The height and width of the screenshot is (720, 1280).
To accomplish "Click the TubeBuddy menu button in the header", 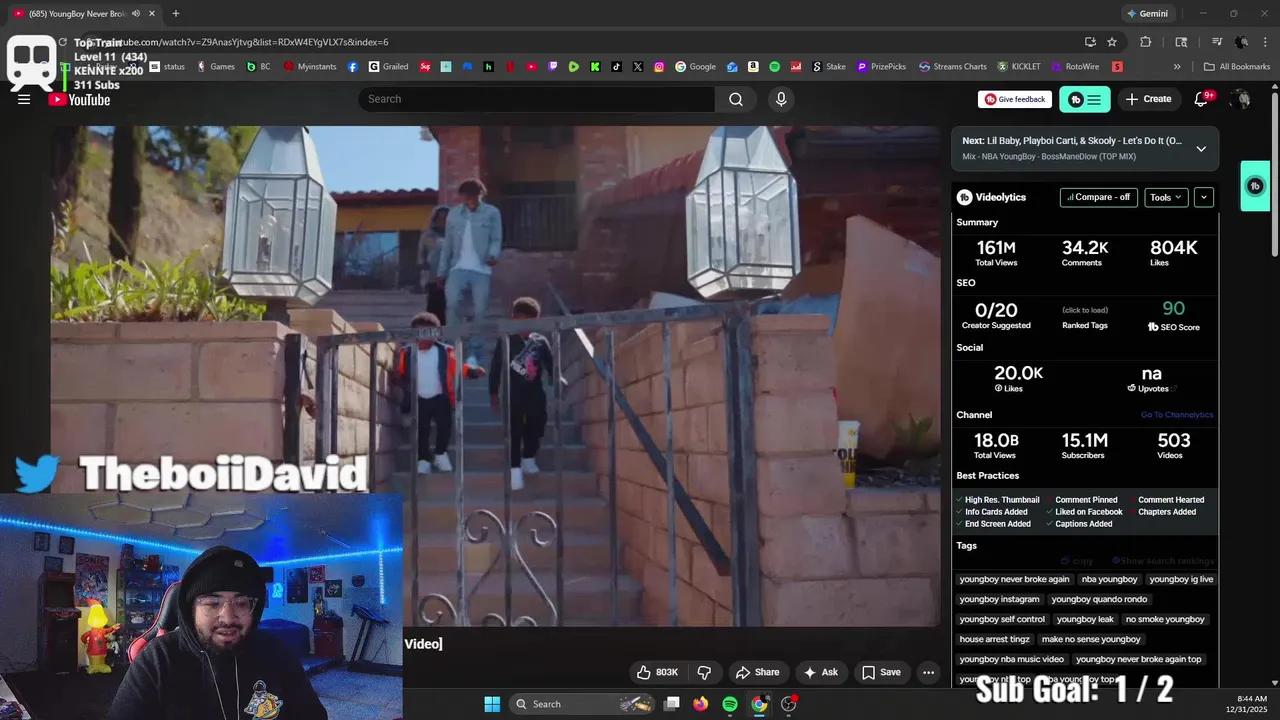I will pos(1085,99).
